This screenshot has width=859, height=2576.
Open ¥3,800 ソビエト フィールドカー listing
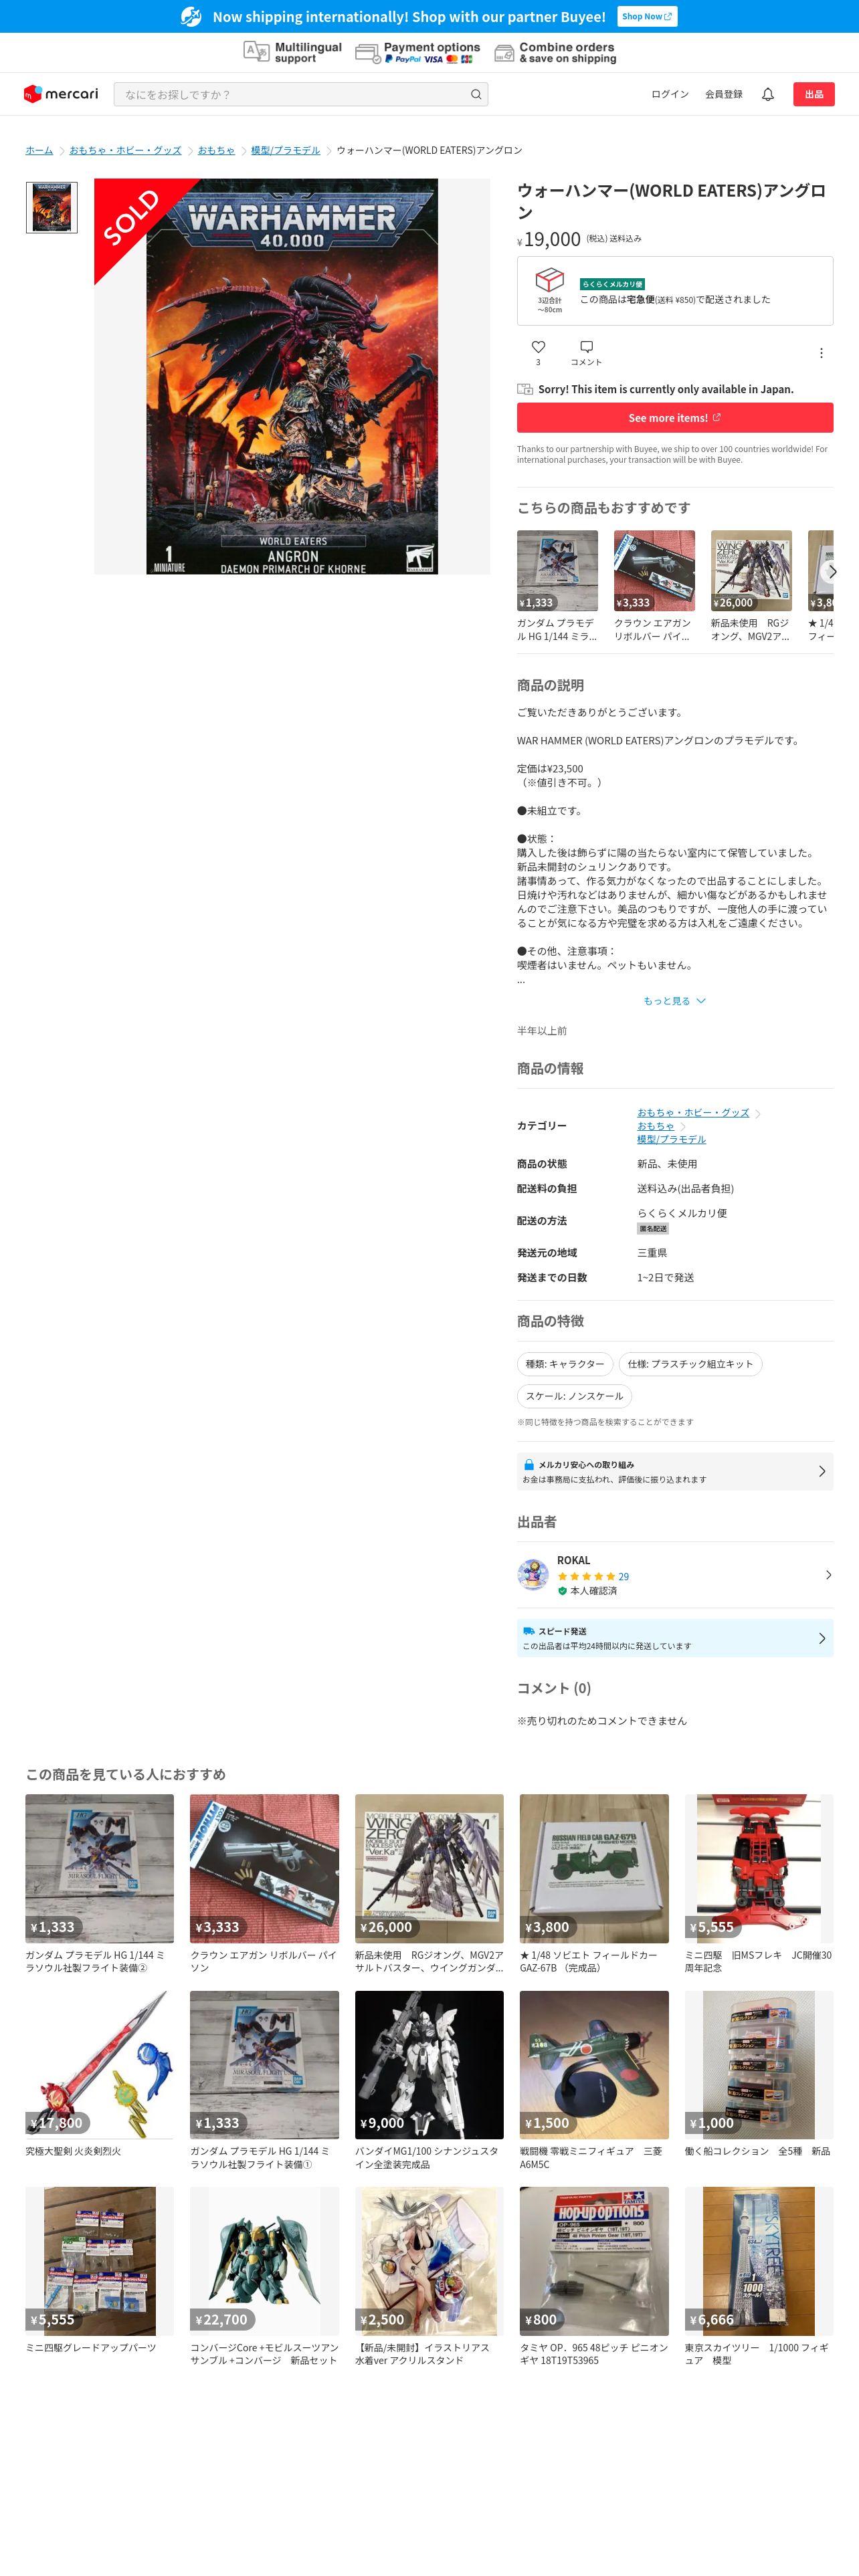tap(594, 1884)
